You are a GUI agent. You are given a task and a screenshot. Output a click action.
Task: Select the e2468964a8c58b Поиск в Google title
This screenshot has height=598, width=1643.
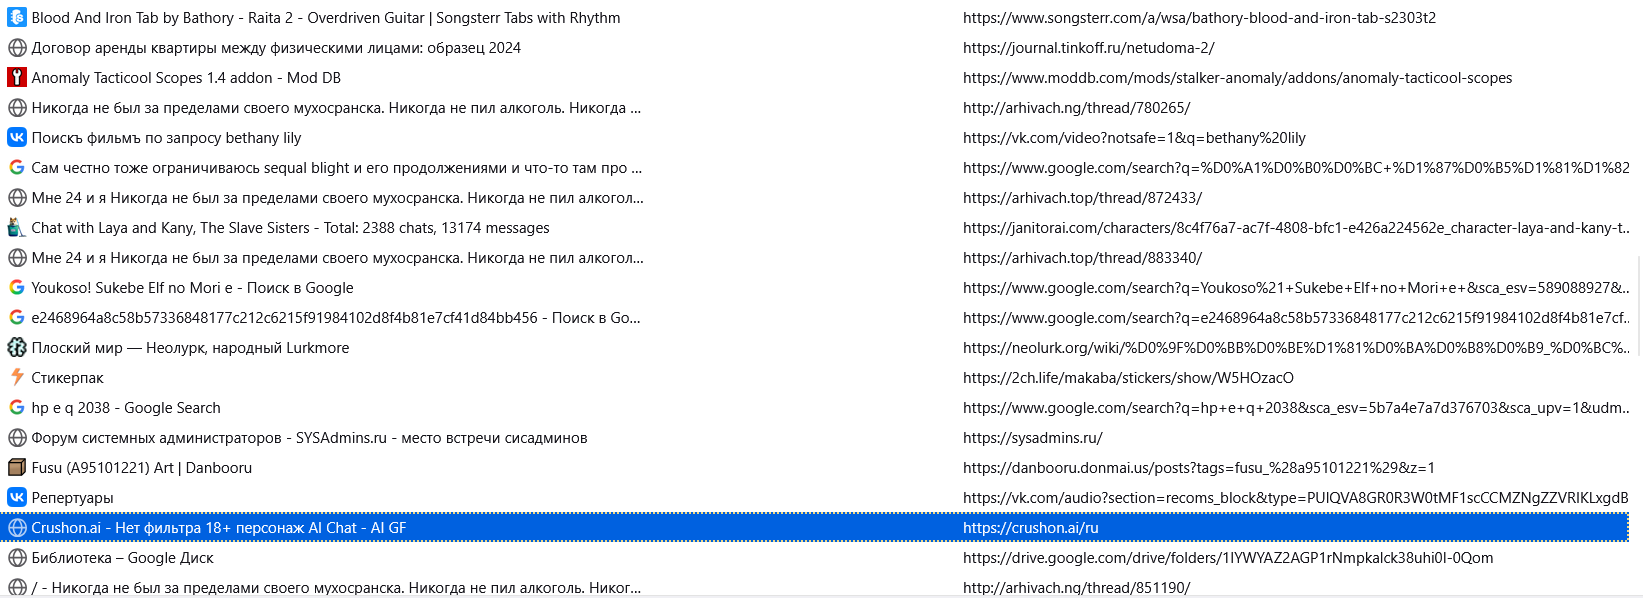(336, 318)
